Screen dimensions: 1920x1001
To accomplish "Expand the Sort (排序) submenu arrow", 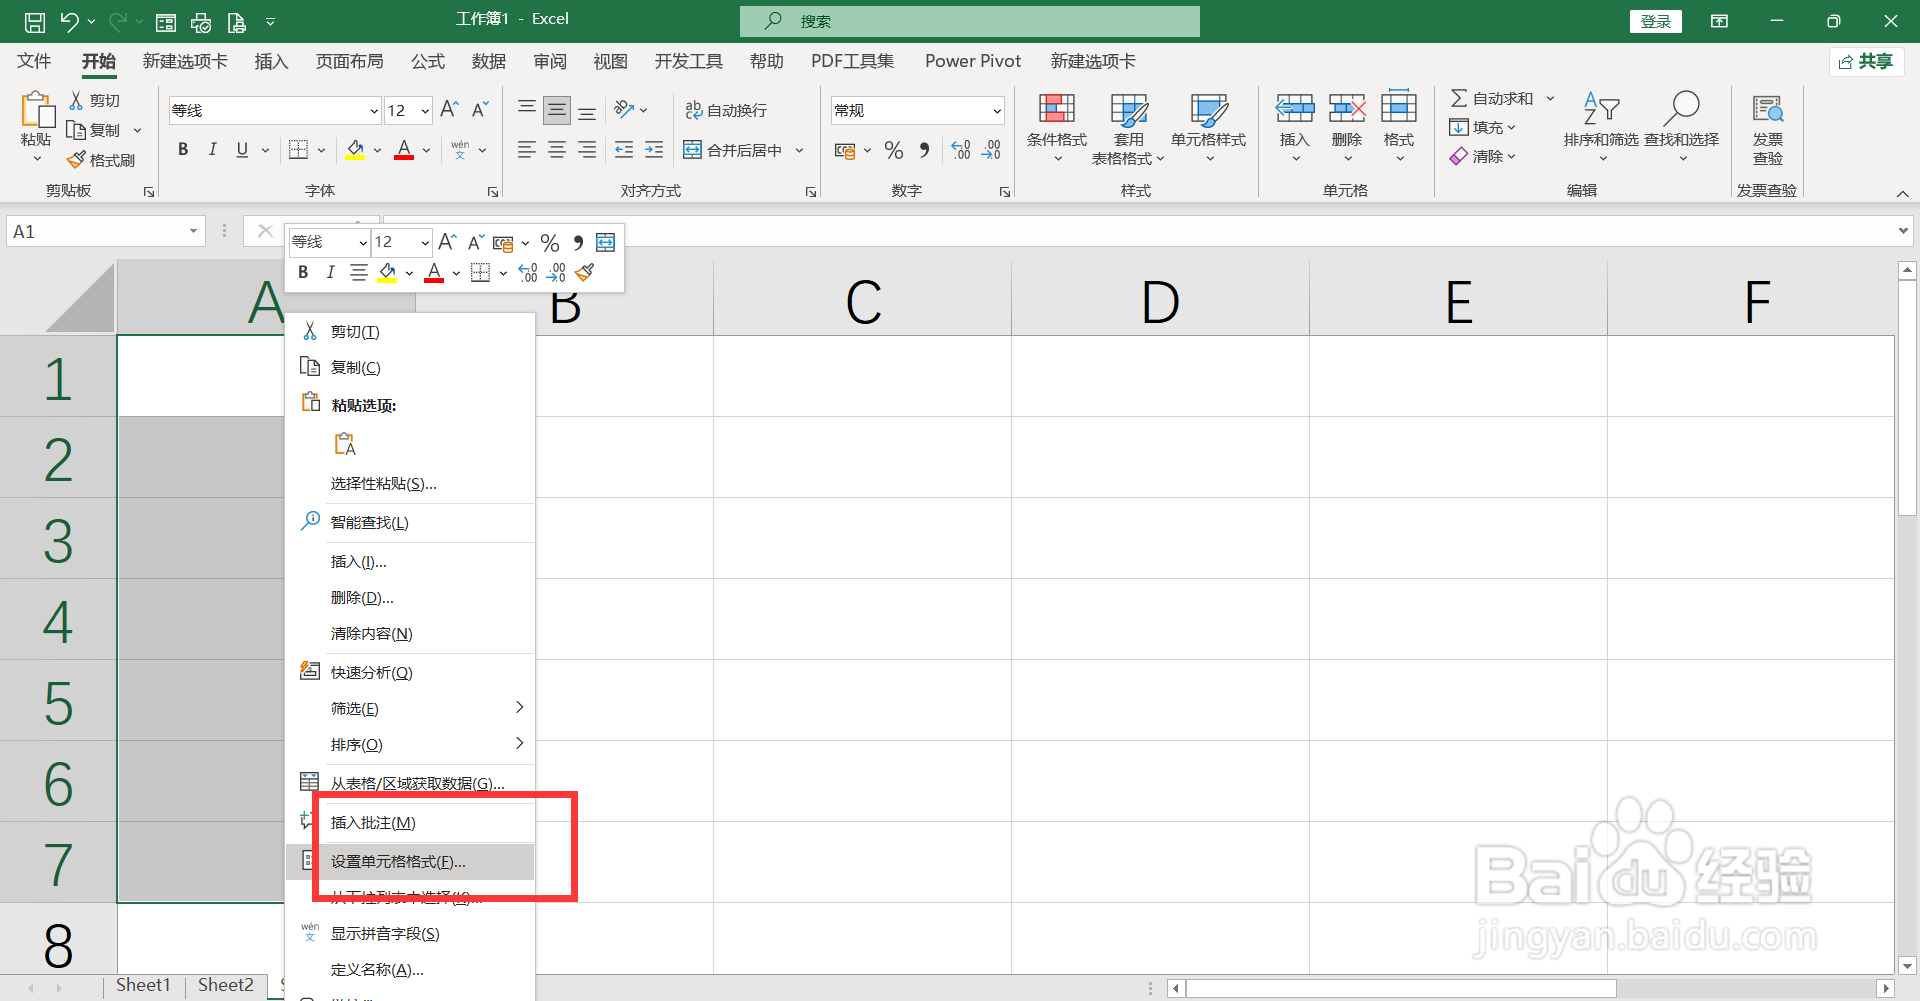I will [519, 743].
